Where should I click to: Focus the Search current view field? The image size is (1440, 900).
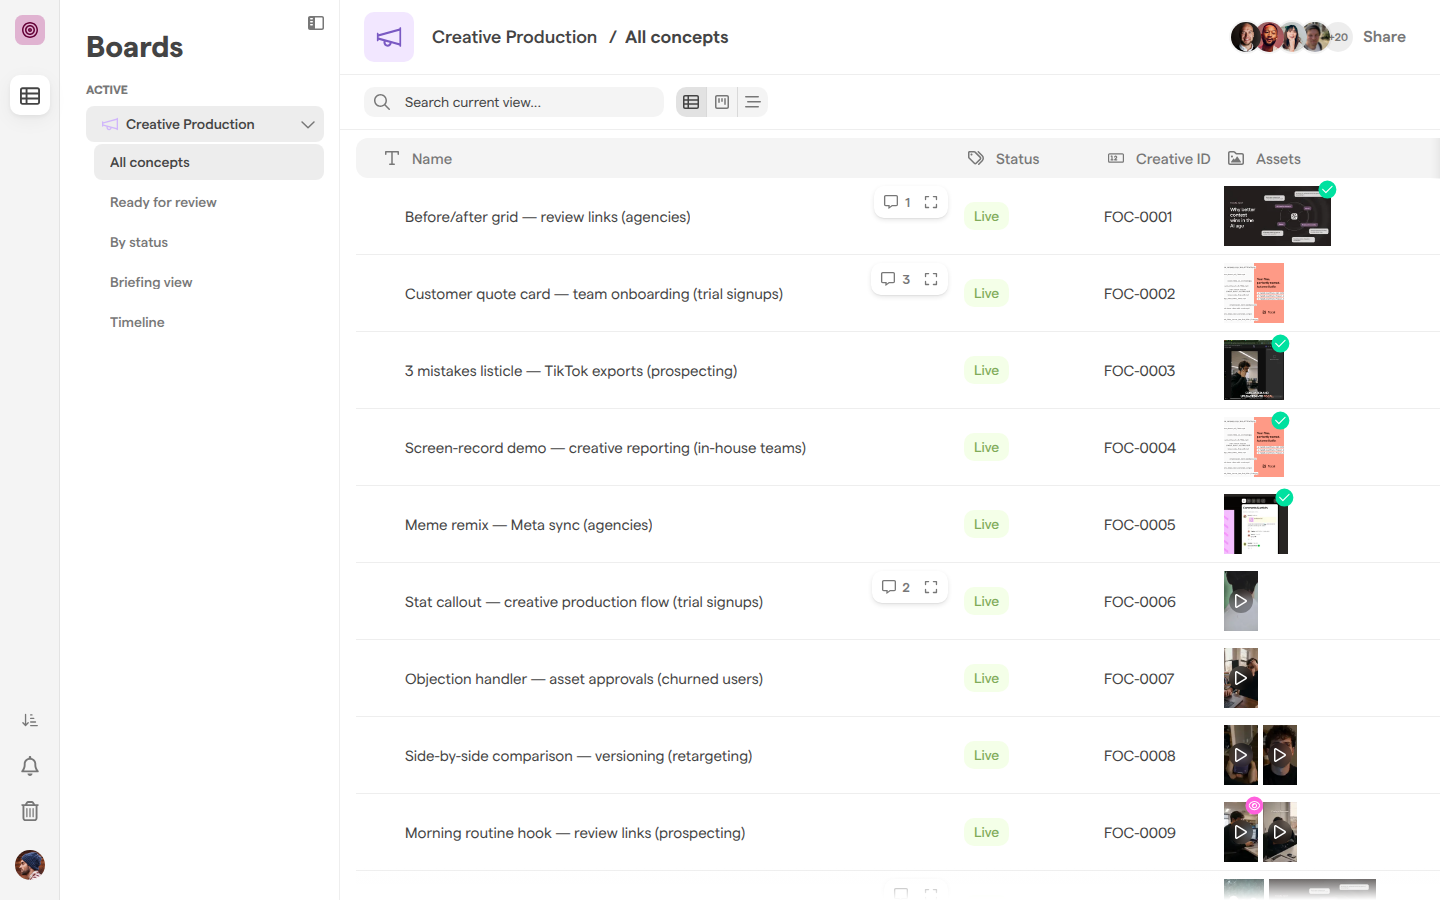[514, 102]
